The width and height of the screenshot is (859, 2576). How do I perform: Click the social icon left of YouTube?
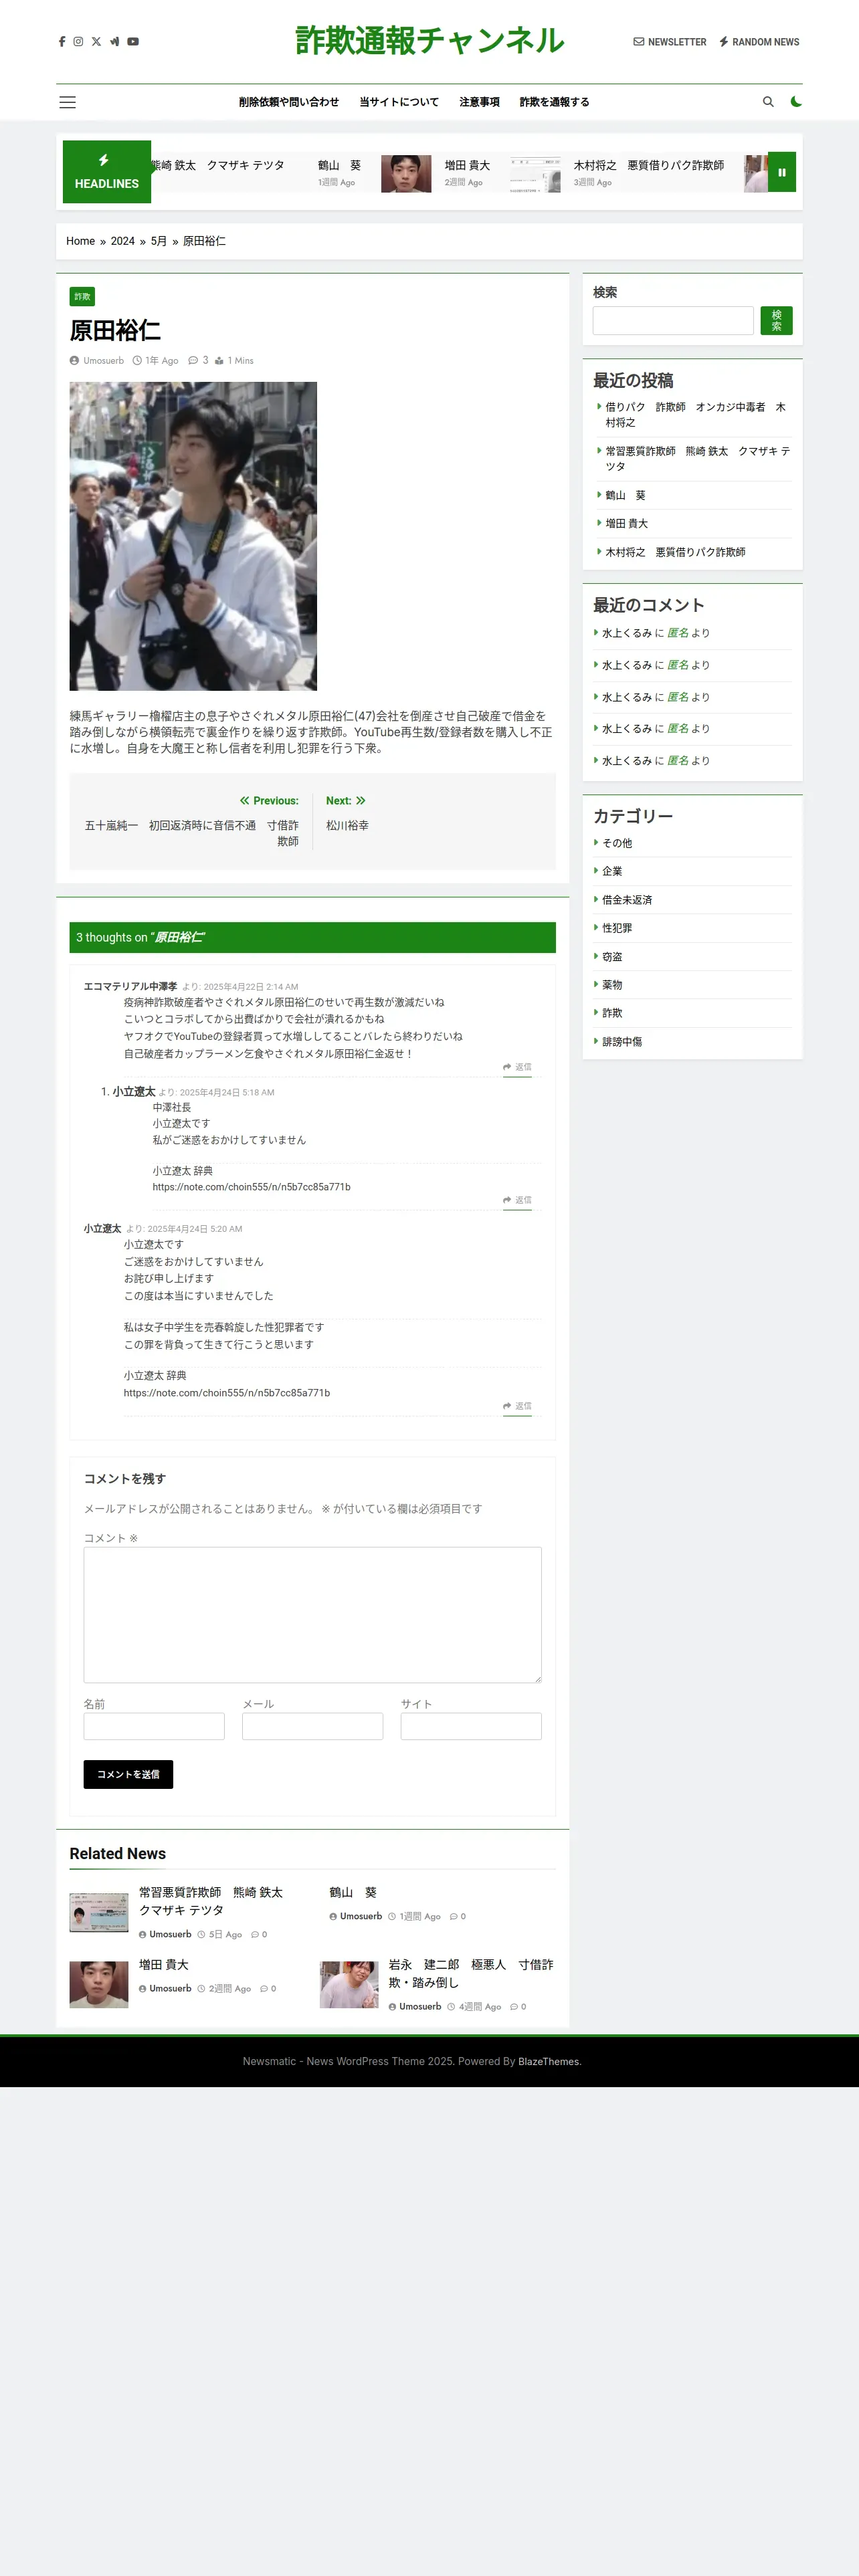tap(114, 42)
